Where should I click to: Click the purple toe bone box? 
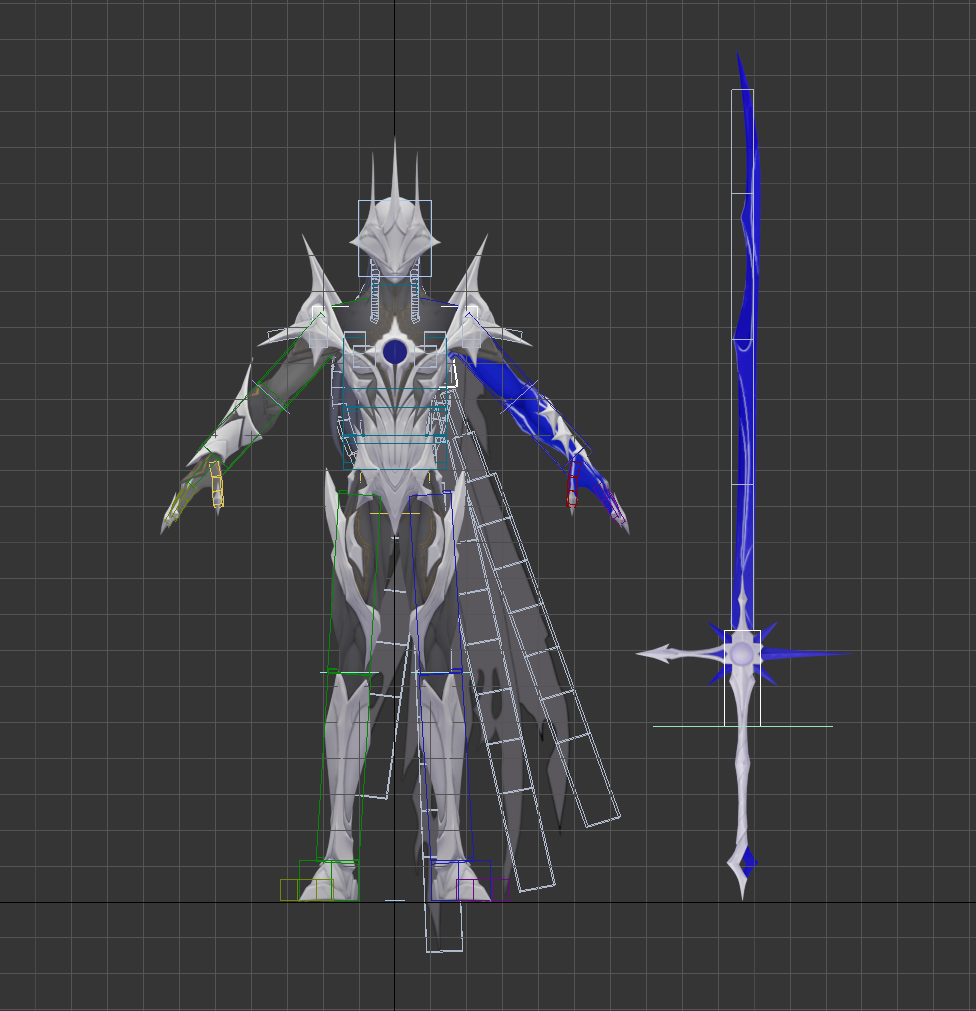coord(483,890)
